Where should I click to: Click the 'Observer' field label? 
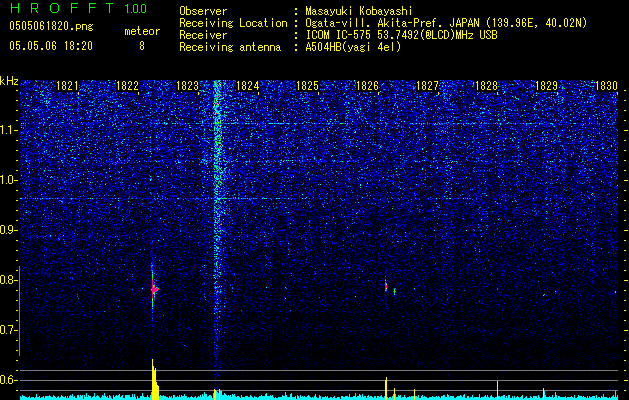pos(203,11)
